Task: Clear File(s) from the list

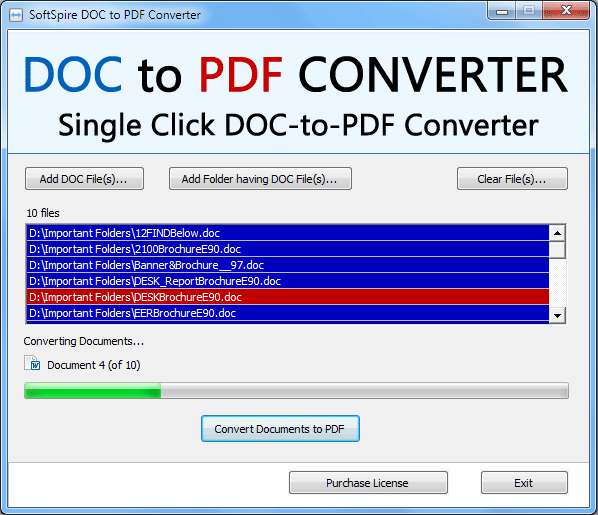Action: (x=512, y=179)
